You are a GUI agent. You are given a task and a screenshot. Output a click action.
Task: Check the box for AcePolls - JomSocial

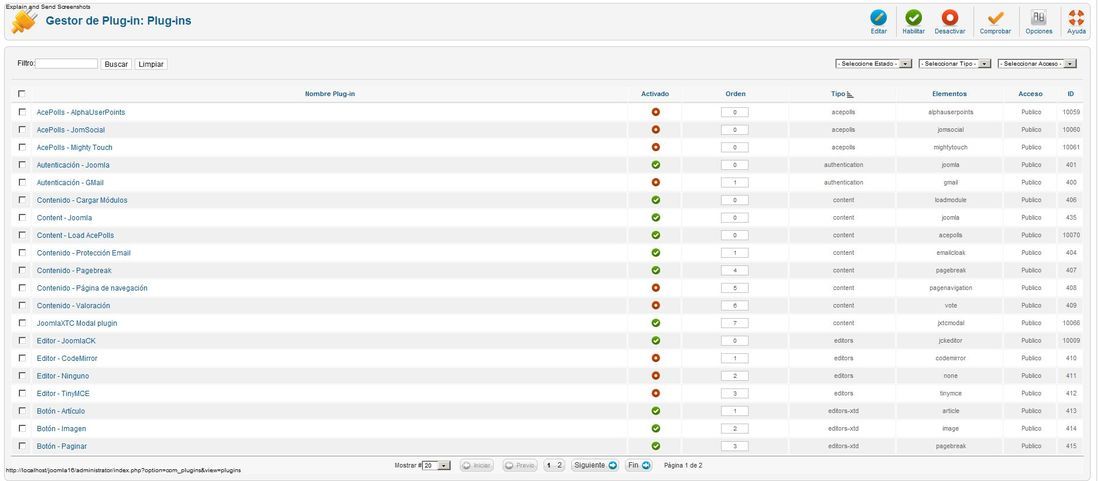tap(22, 129)
